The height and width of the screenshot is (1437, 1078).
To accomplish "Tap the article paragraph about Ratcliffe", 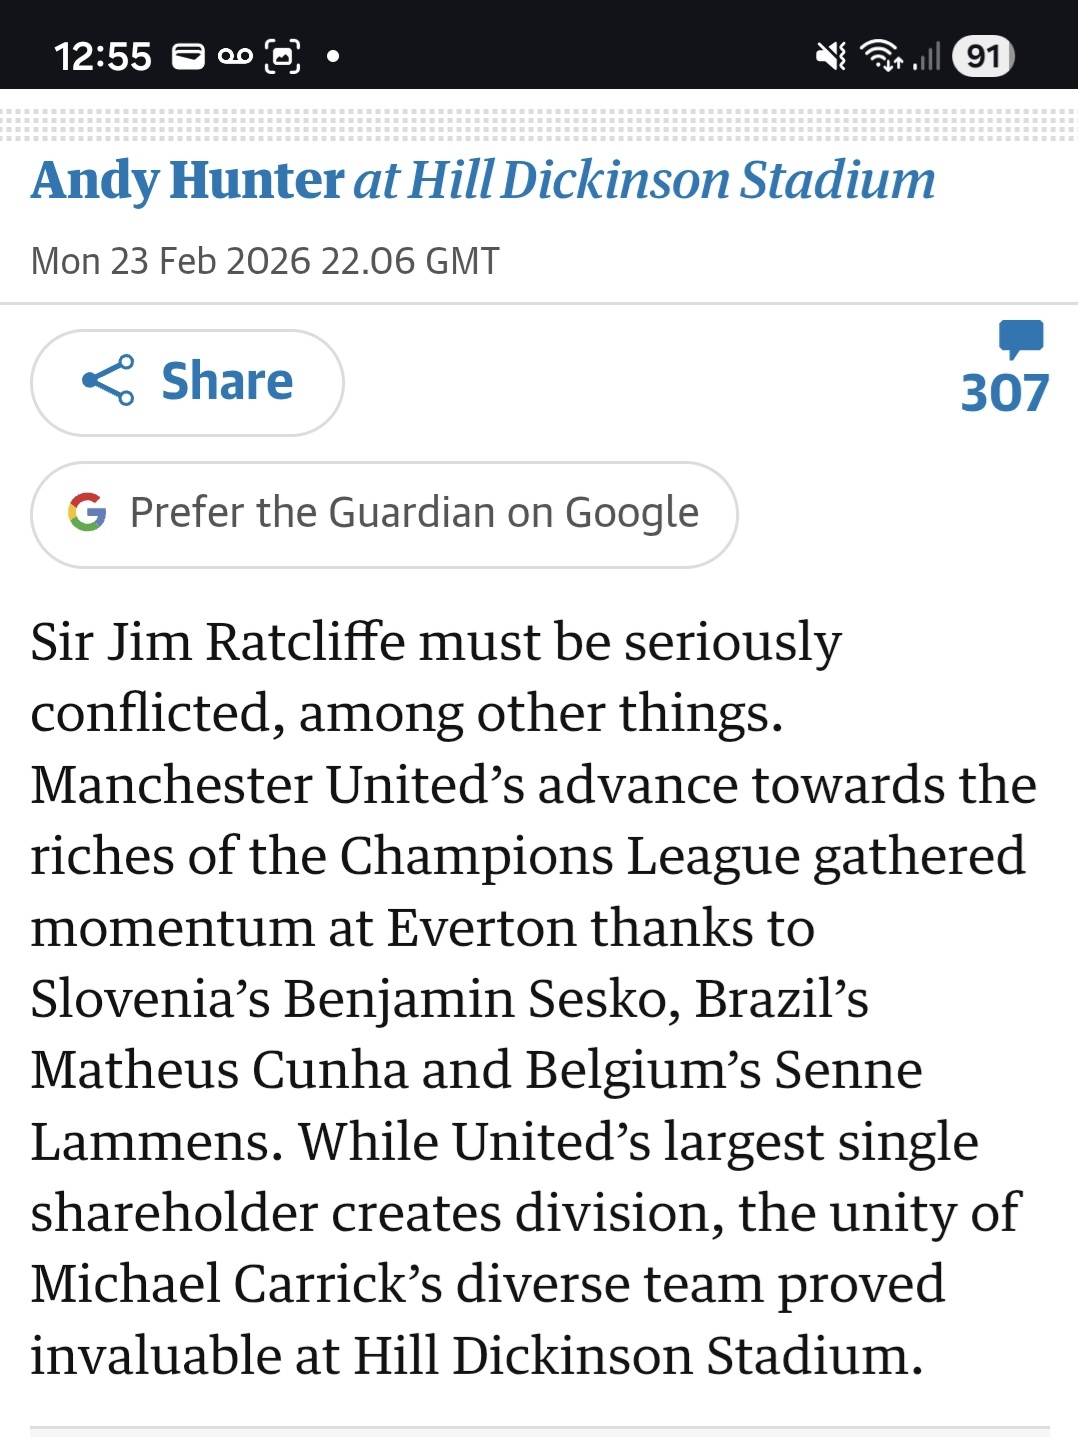I will coord(530,998).
